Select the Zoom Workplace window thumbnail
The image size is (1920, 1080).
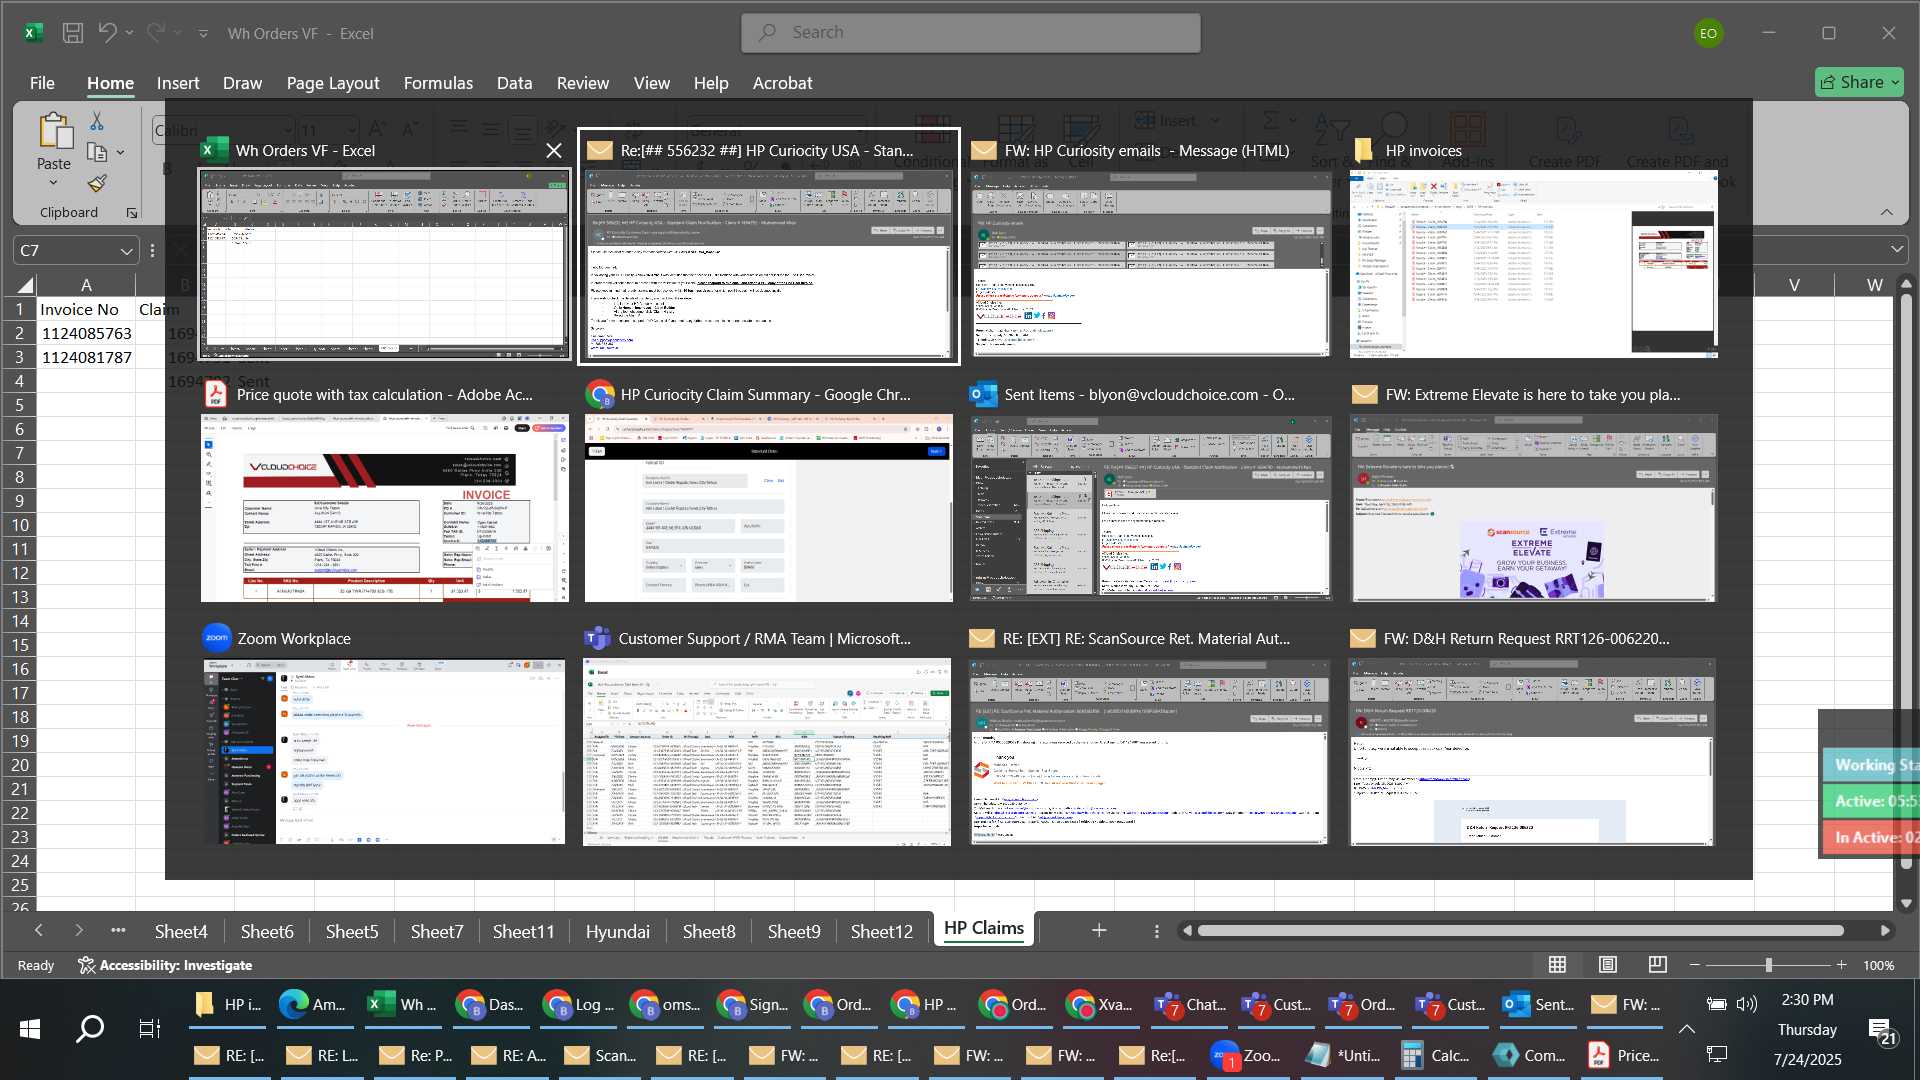(x=384, y=751)
